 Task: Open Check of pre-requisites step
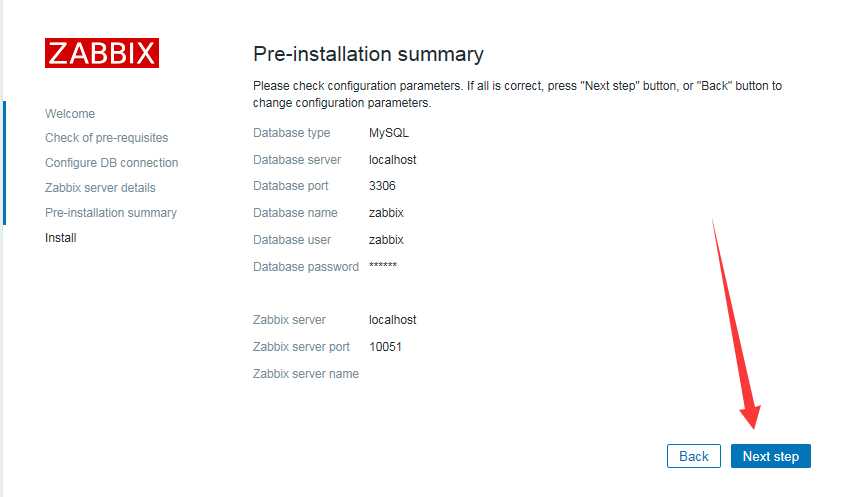coord(106,138)
